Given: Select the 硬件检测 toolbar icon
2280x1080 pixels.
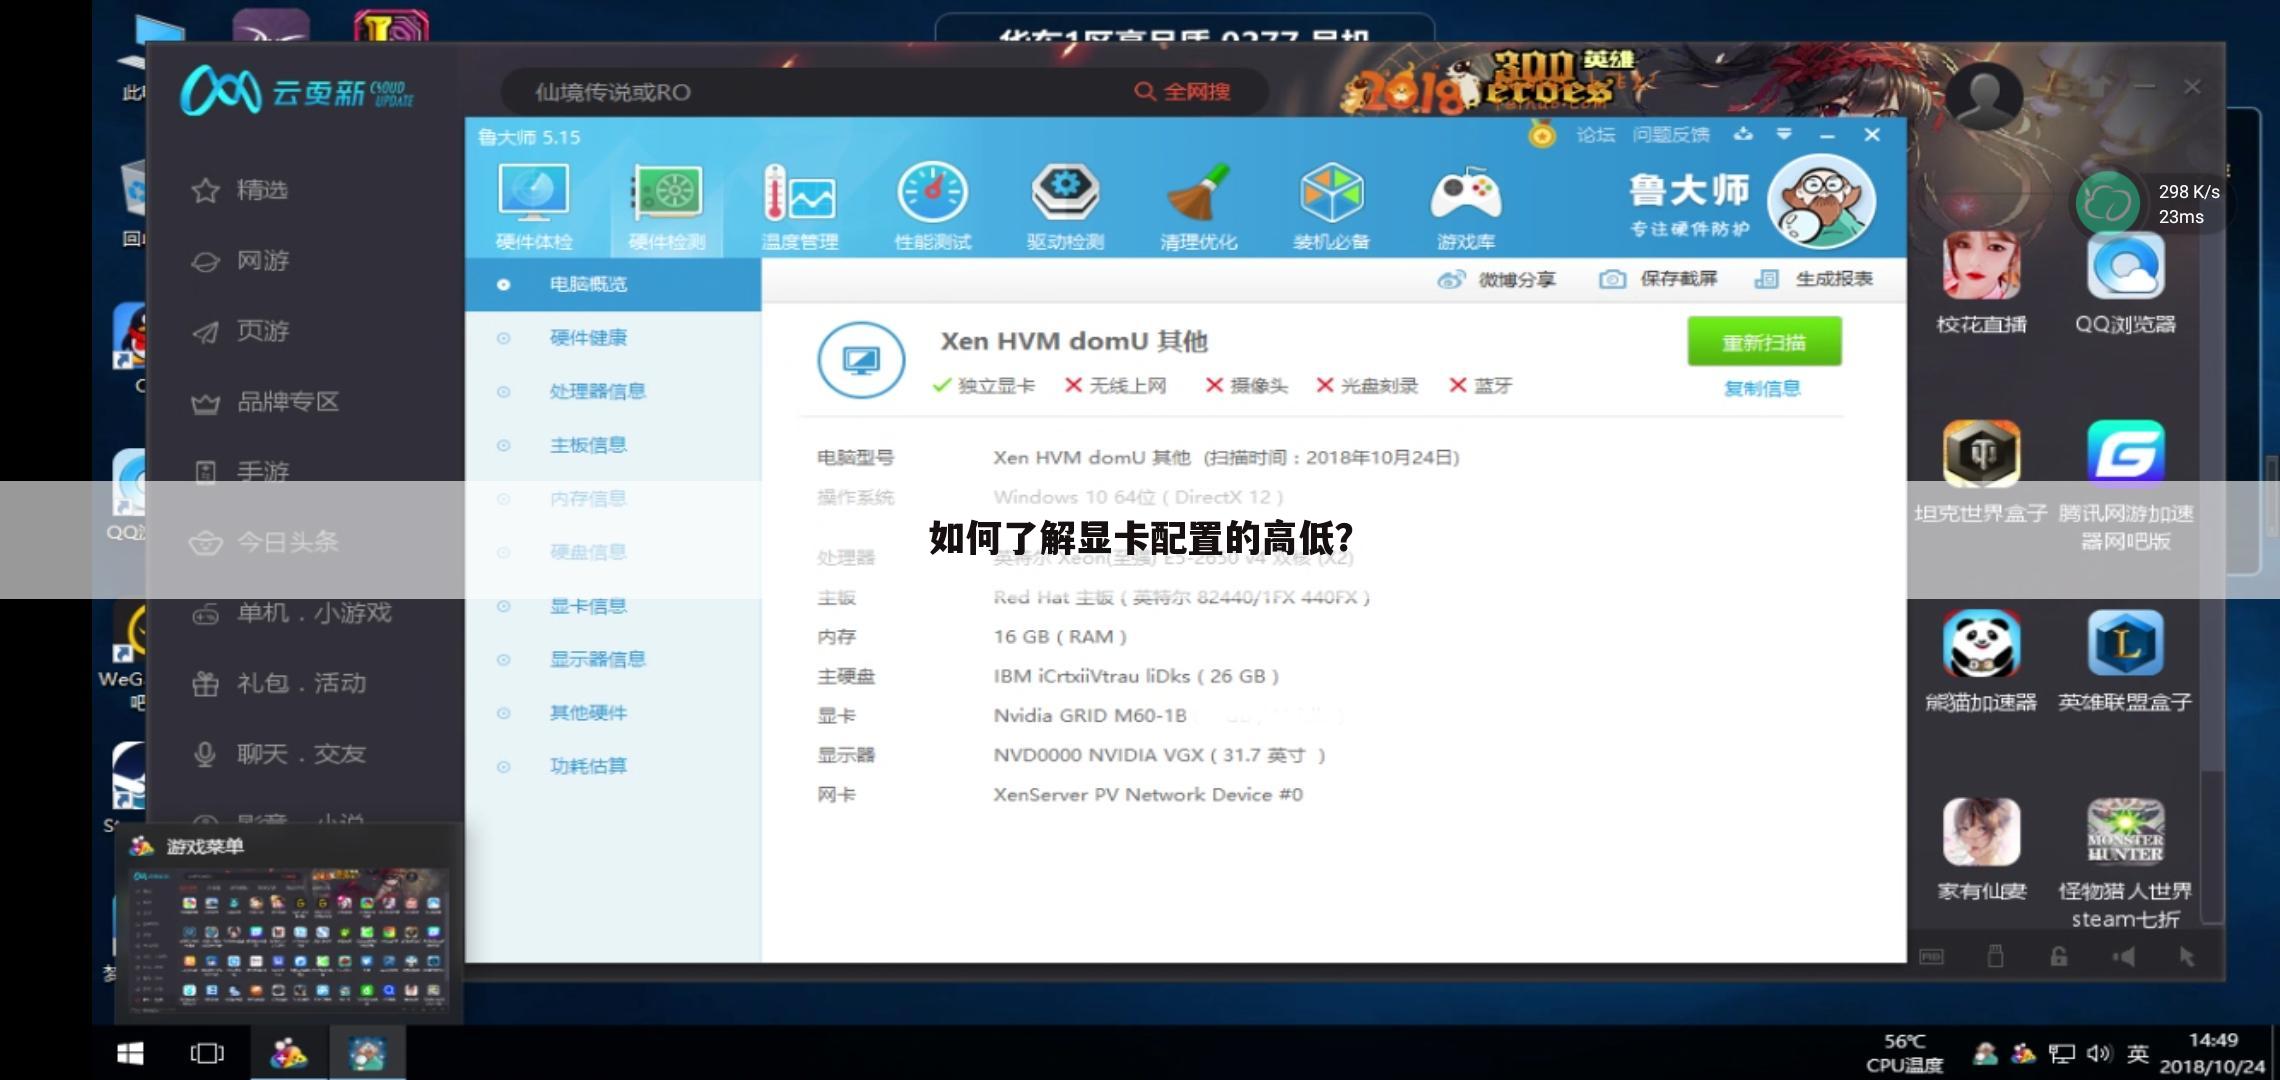Looking at the screenshot, I should pos(667,206).
